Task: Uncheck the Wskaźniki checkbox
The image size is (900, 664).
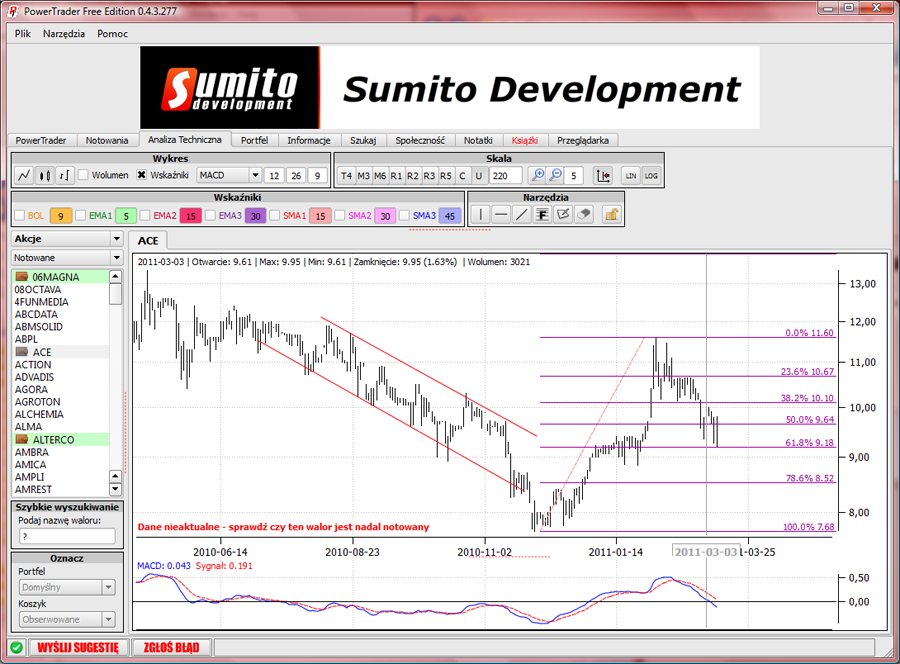Action: [141, 175]
